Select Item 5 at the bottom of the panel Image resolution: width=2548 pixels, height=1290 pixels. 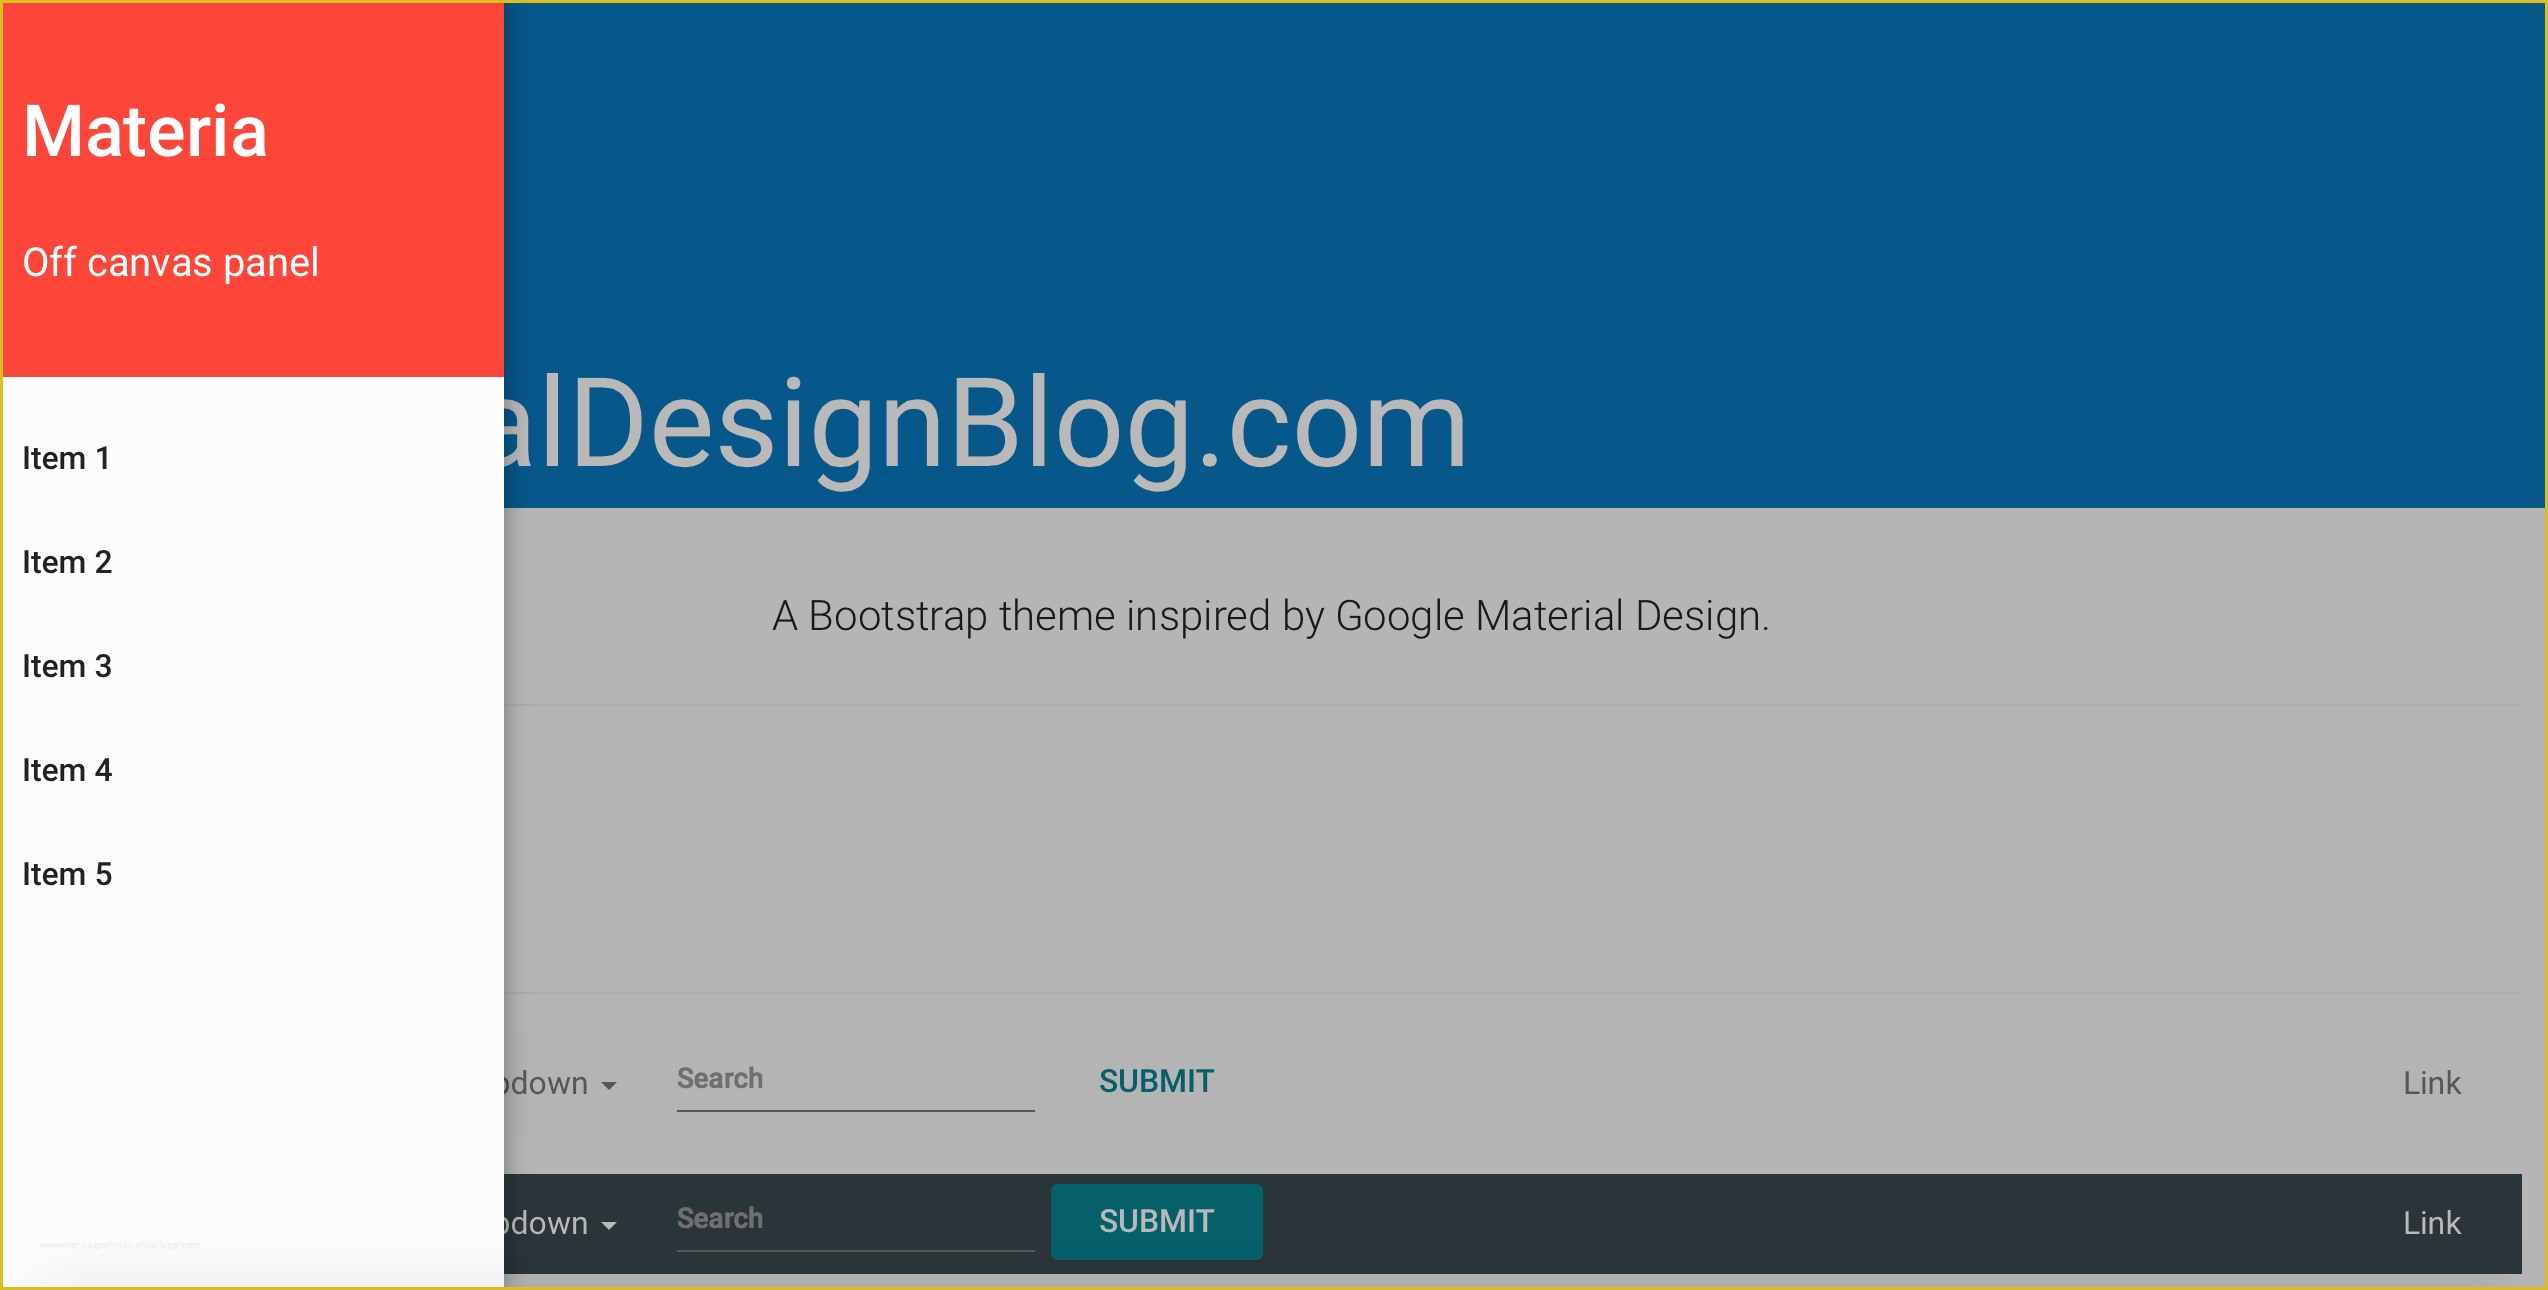click(x=66, y=874)
